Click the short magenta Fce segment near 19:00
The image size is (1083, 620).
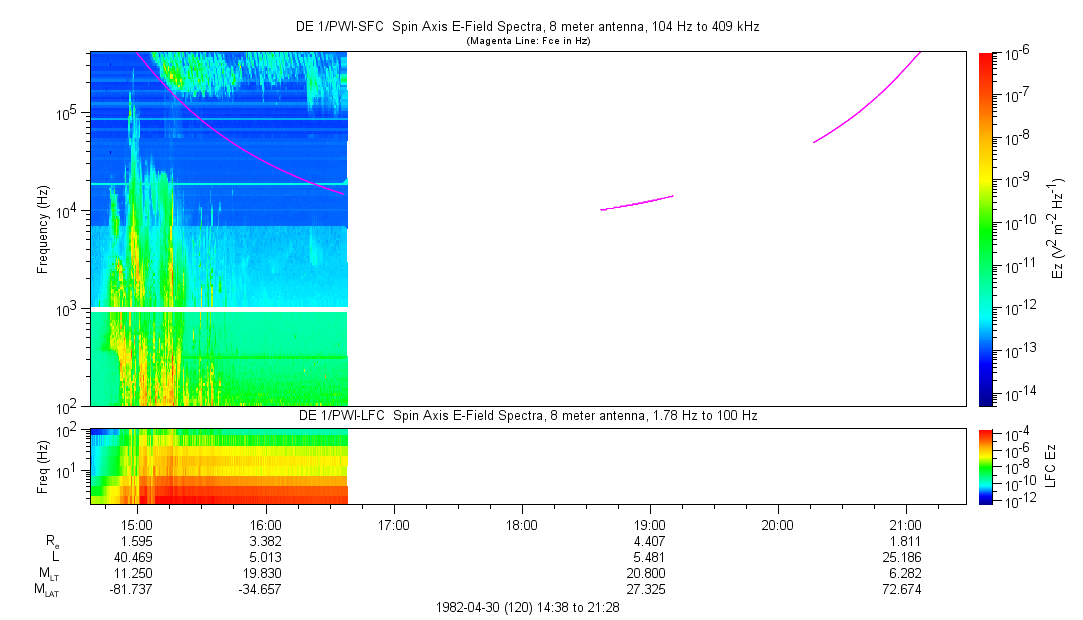(636, 203)
